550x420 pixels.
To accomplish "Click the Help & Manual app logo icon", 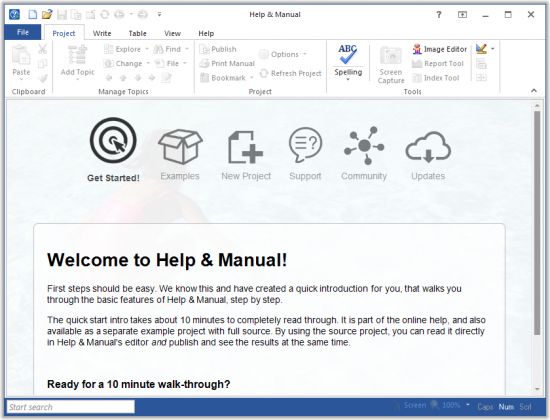I will (14, 14).
